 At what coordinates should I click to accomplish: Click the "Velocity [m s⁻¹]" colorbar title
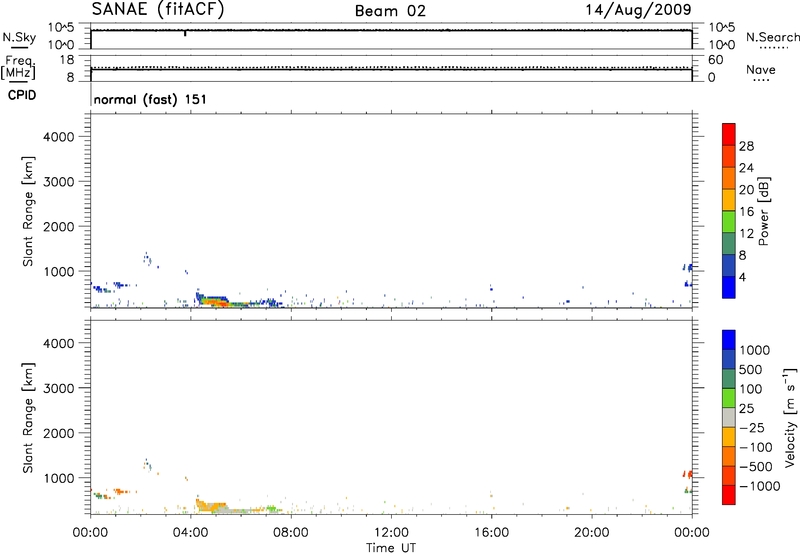click(x=790, y=417)
